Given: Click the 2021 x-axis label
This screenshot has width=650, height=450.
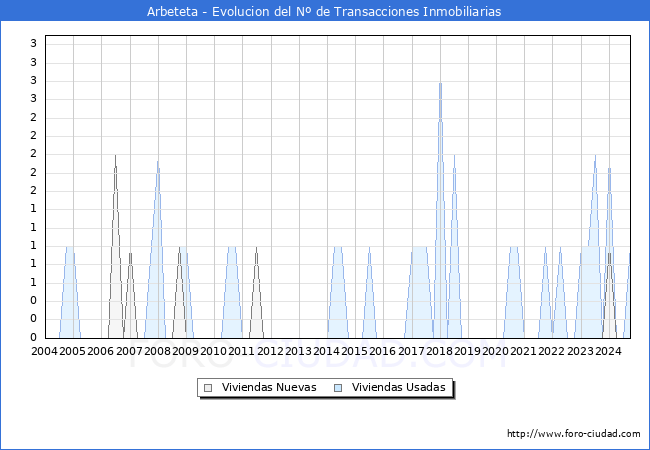Looking at the screenshot, I should (x=523, y=351).
